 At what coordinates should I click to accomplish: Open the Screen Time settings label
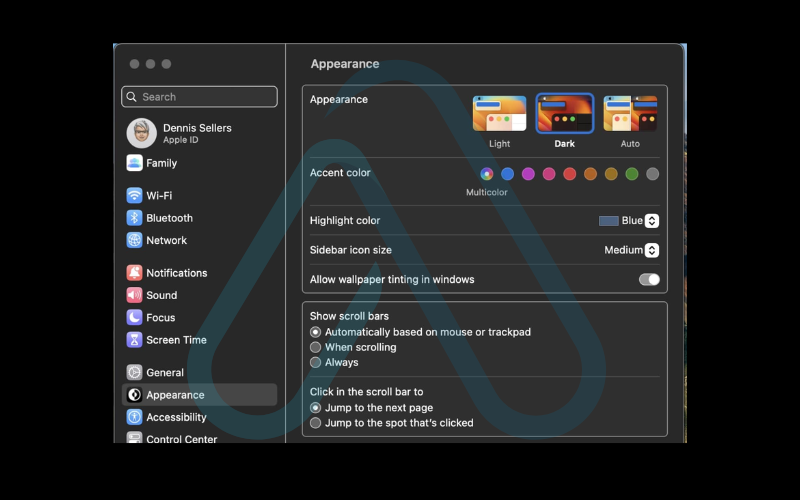[176, 340]
